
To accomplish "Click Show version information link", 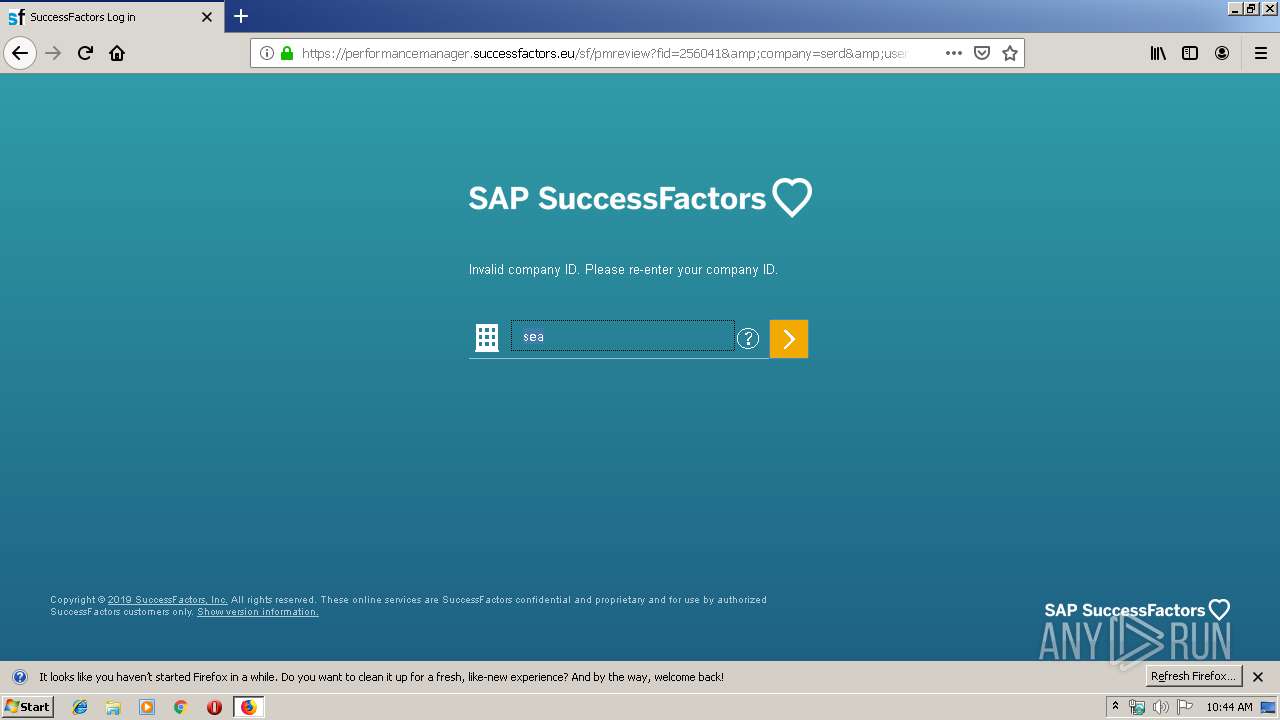I will (258, 612).
